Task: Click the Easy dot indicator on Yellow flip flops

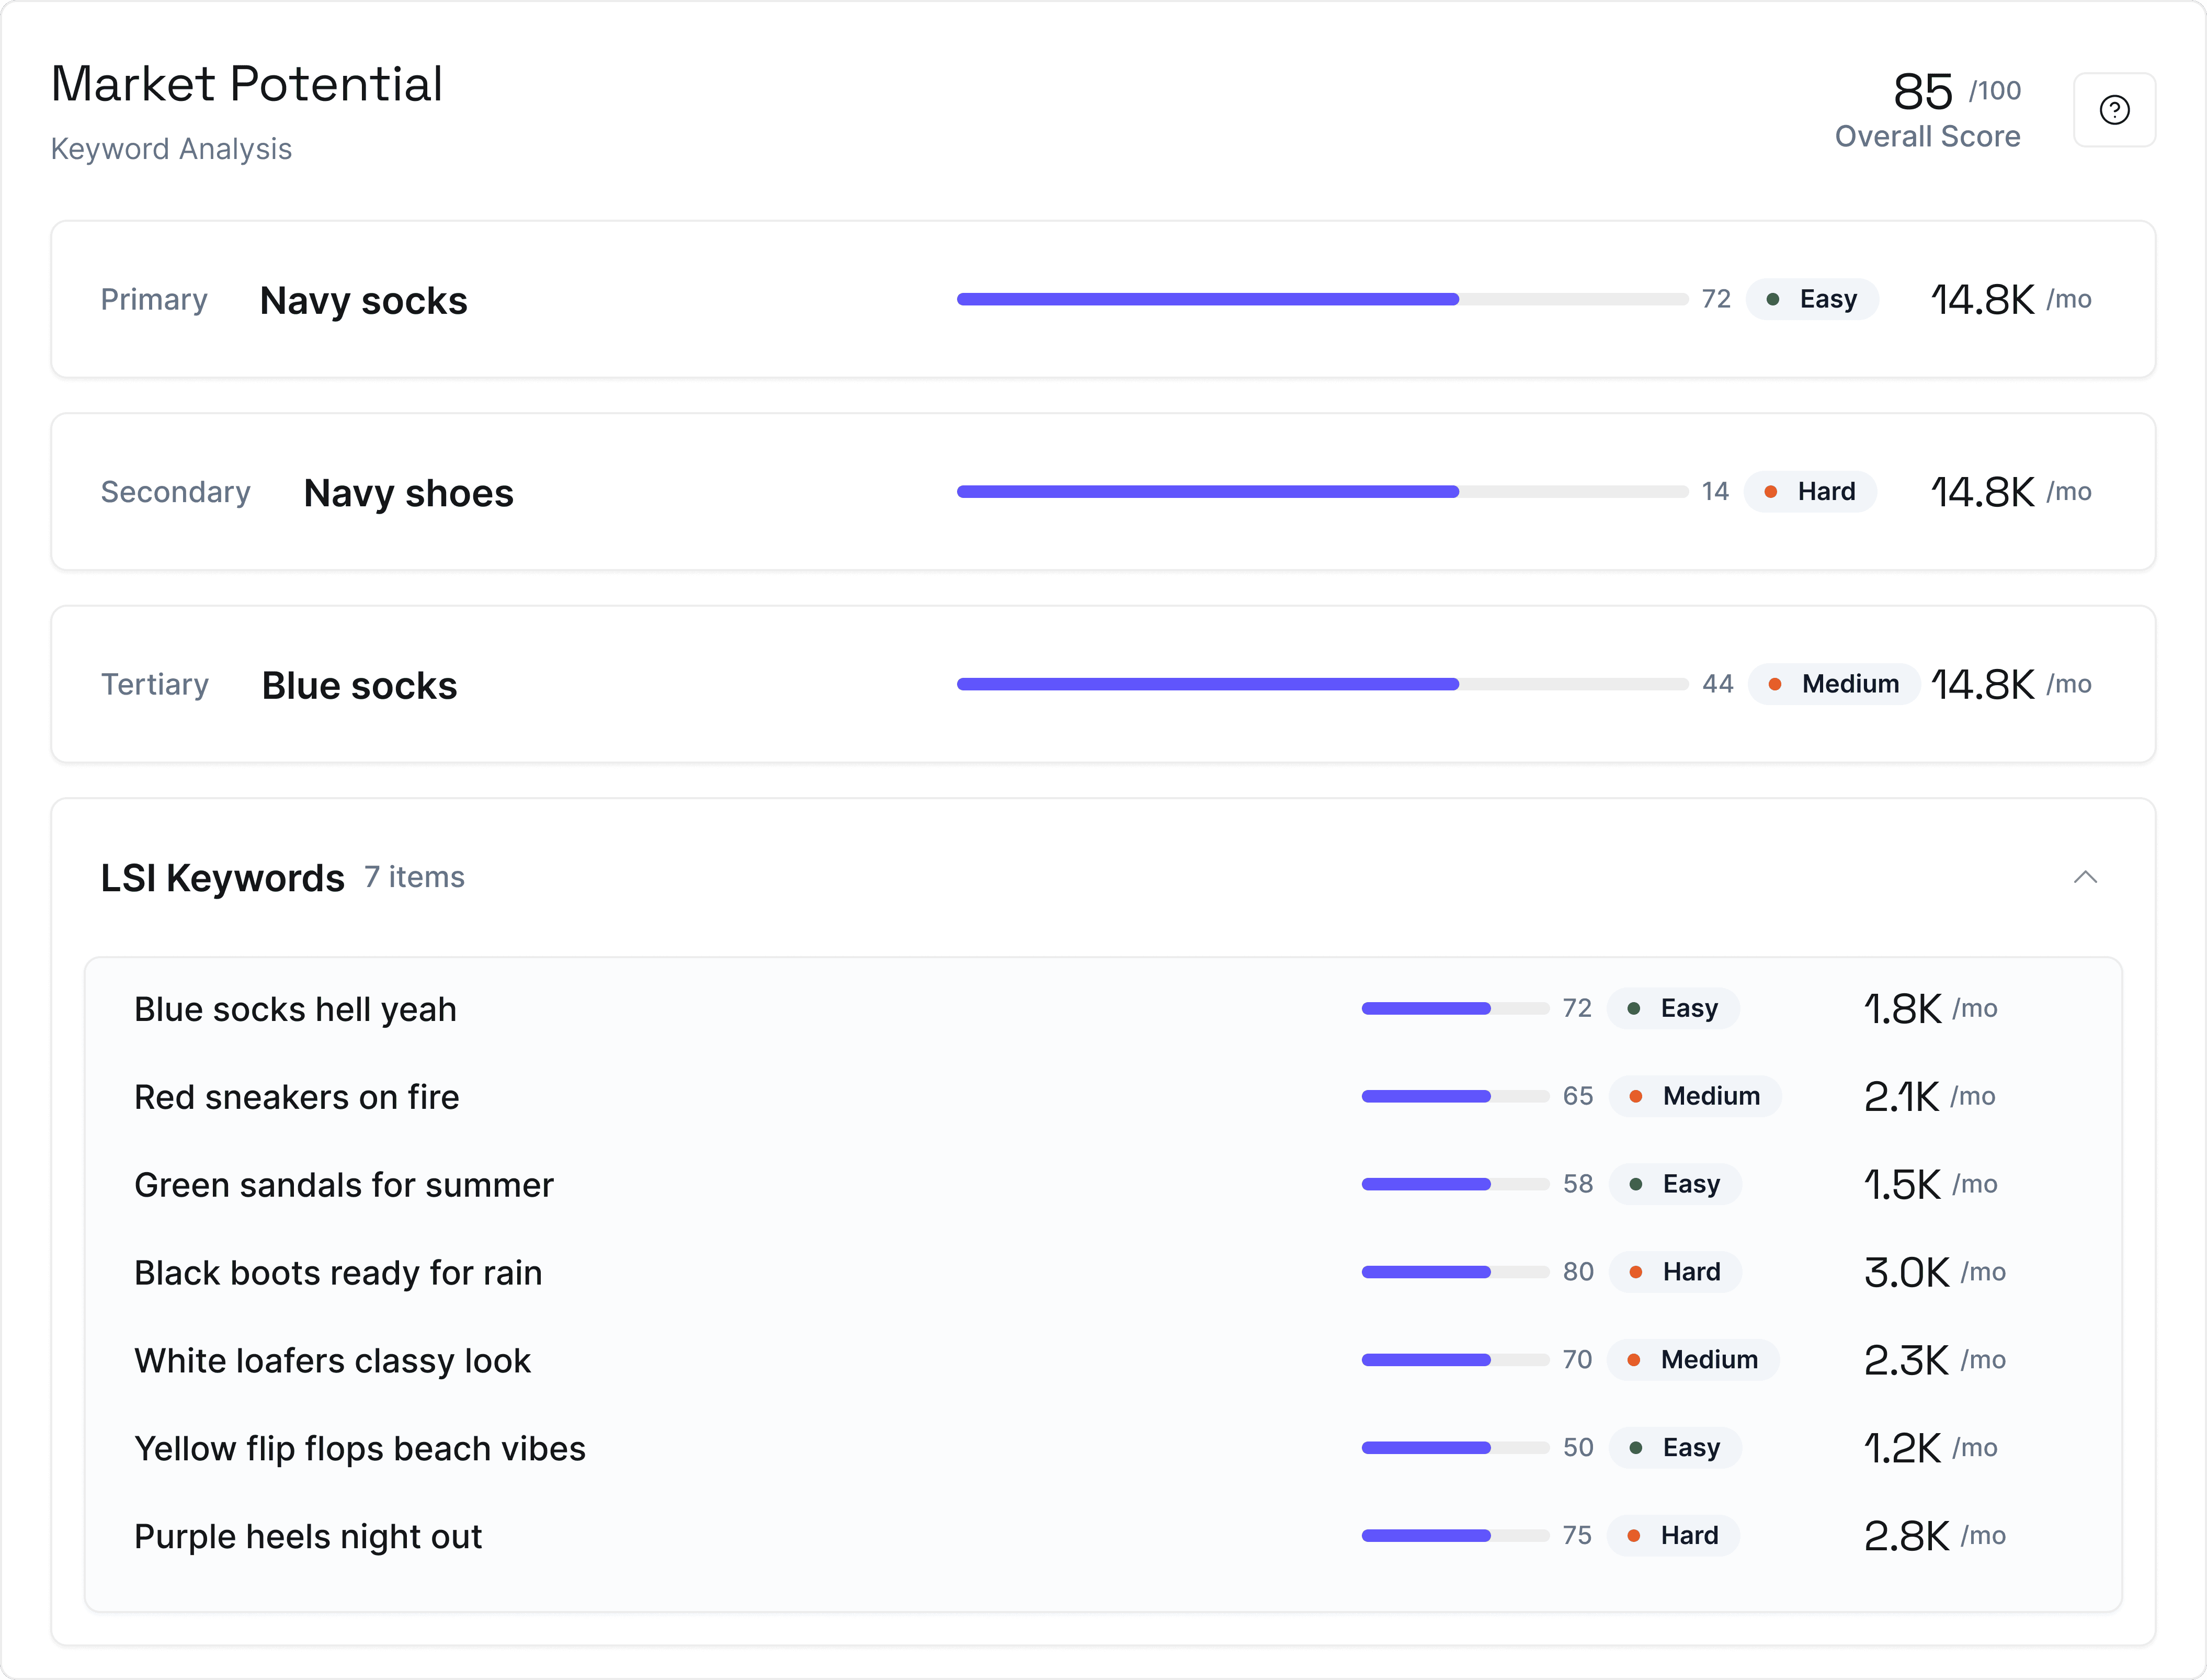Action: tap(1636, 1448)
